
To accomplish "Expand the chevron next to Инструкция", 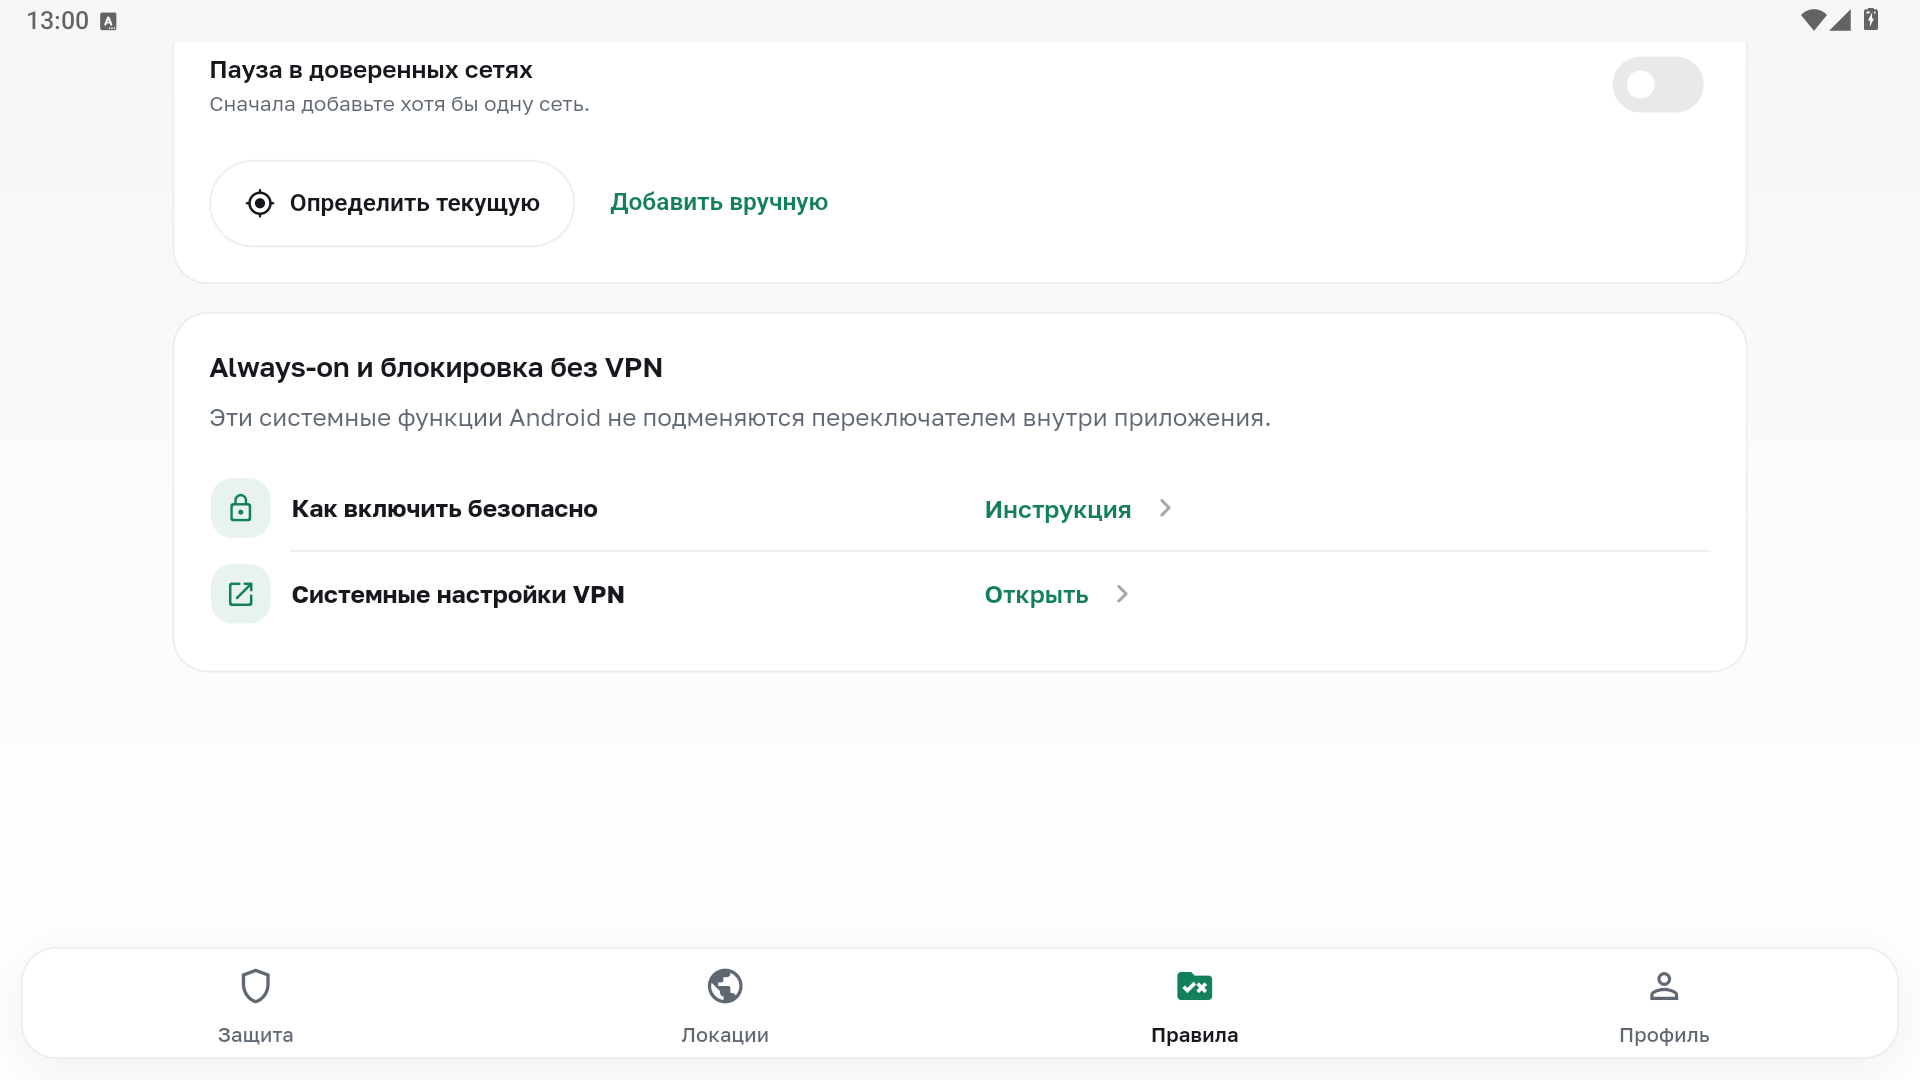I will tap(1165, 508).
